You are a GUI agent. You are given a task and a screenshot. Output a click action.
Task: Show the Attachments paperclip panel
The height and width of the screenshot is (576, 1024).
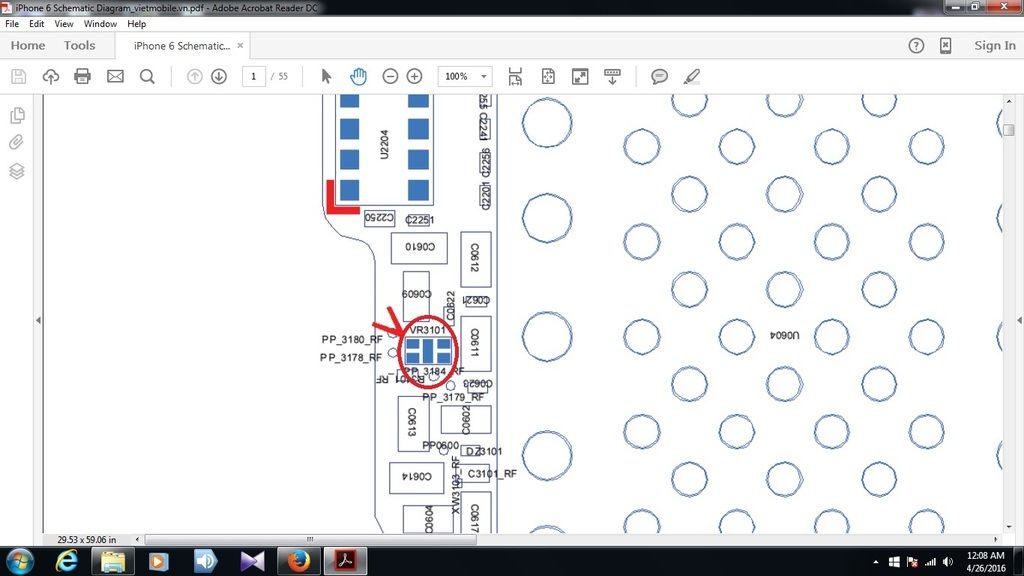tap(17, 143)
